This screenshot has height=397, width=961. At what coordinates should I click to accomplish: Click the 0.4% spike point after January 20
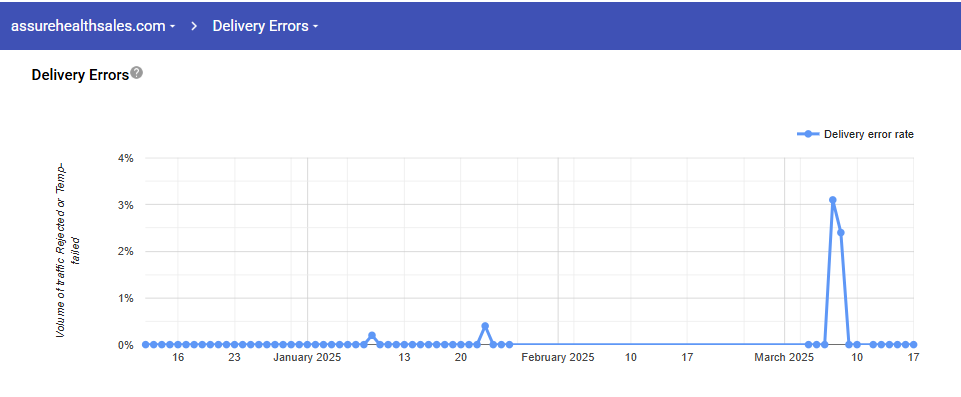pyautogui.click(x=485, y=326)
